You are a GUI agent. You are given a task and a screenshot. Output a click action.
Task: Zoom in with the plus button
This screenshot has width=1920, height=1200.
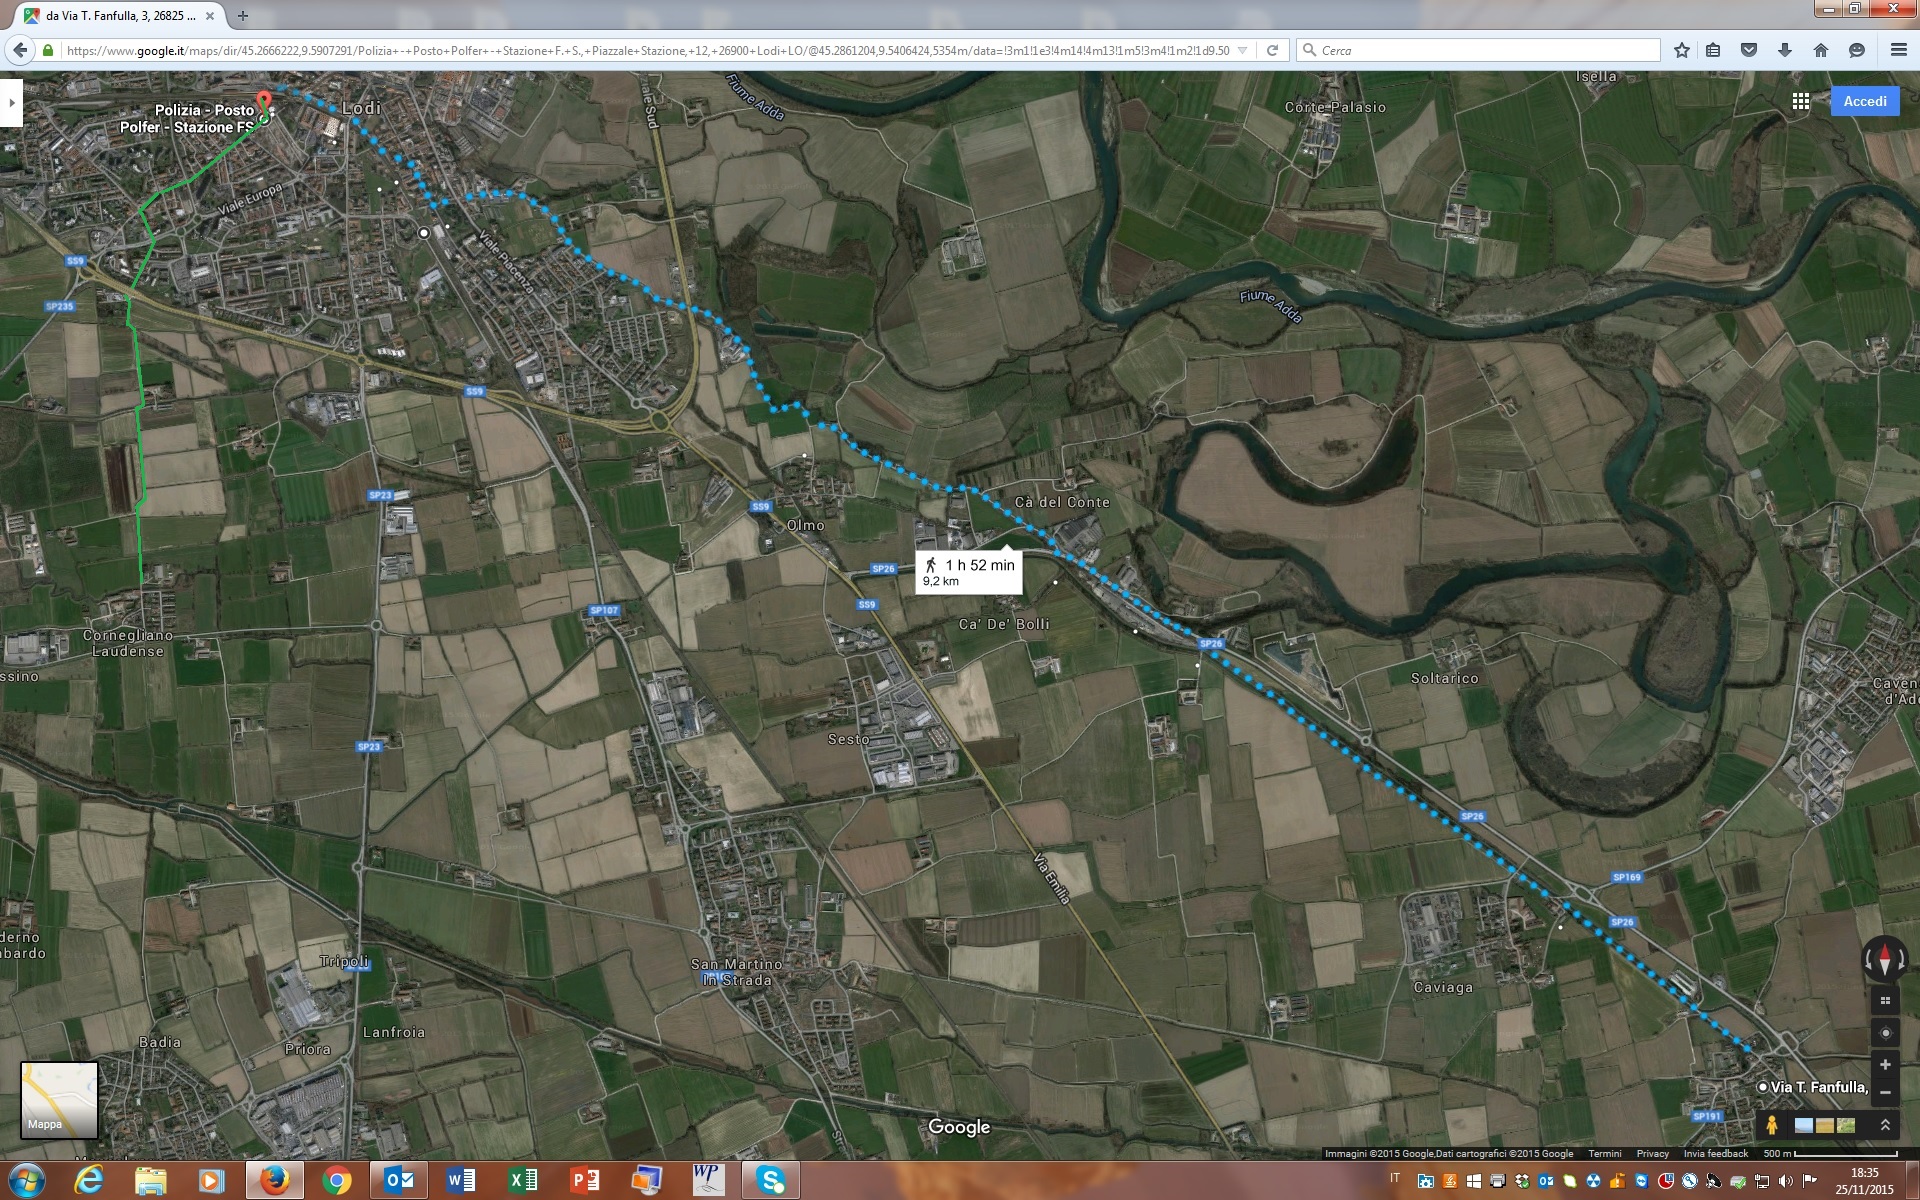(x=1885, y=1065)
